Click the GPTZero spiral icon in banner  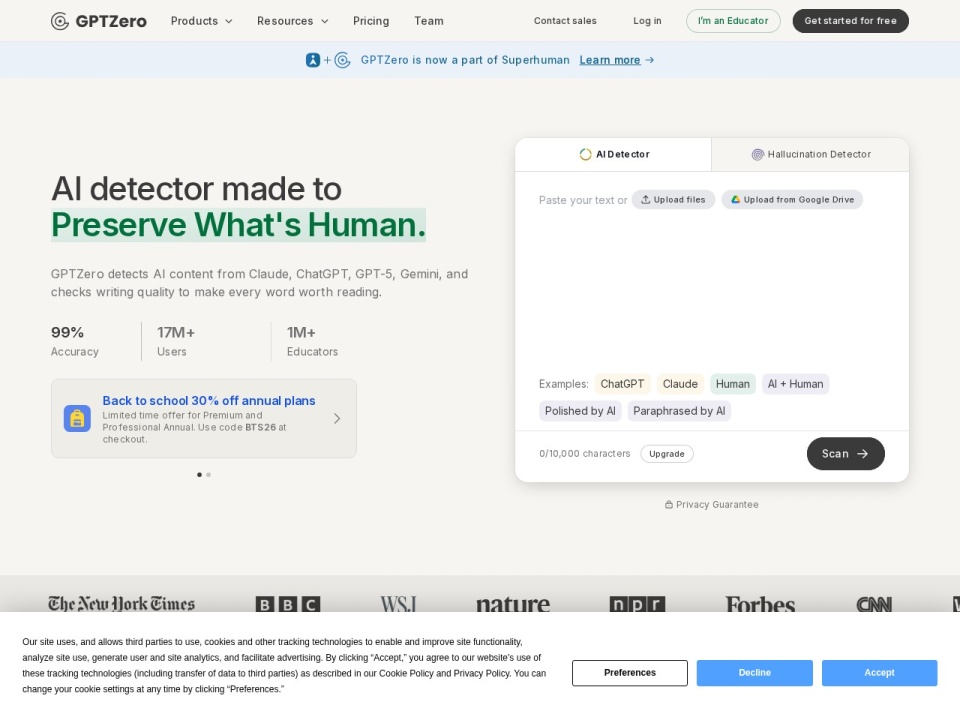click(x=342, y=60)
